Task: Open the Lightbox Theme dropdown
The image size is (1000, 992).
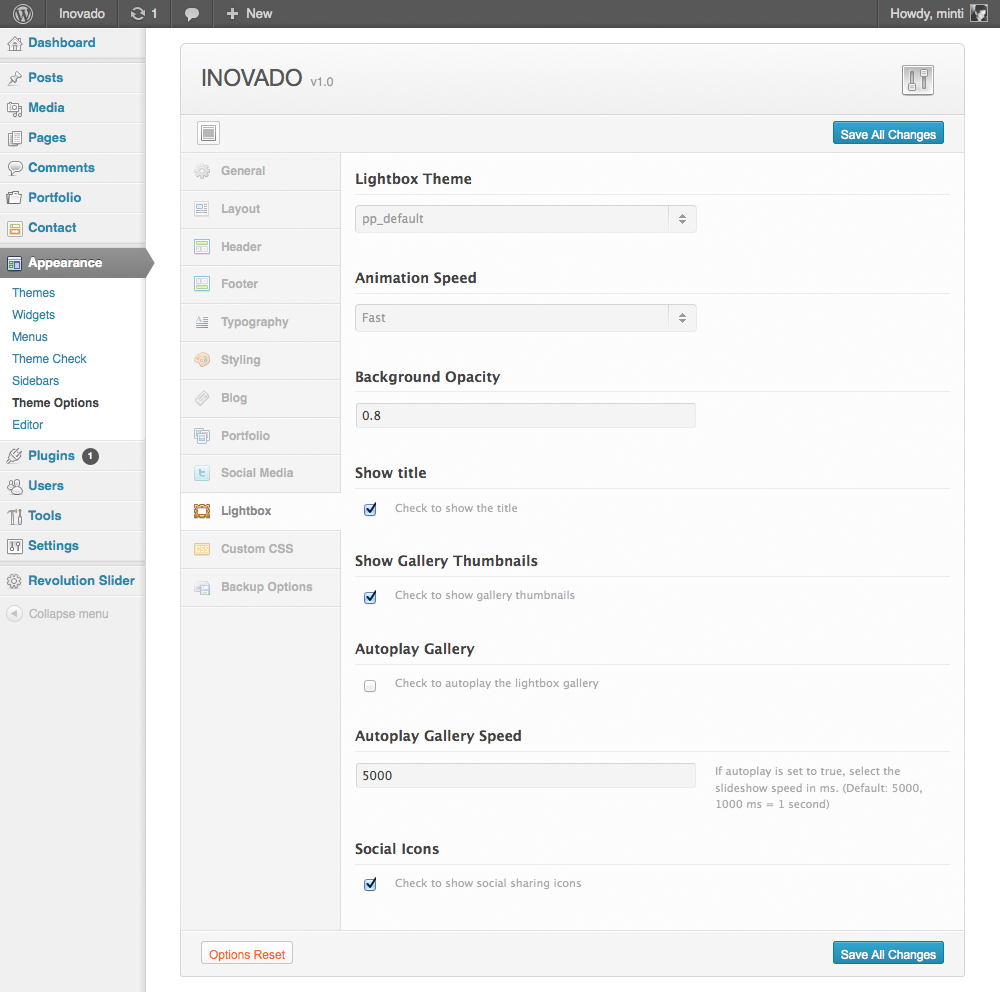Action: [525, 218]
